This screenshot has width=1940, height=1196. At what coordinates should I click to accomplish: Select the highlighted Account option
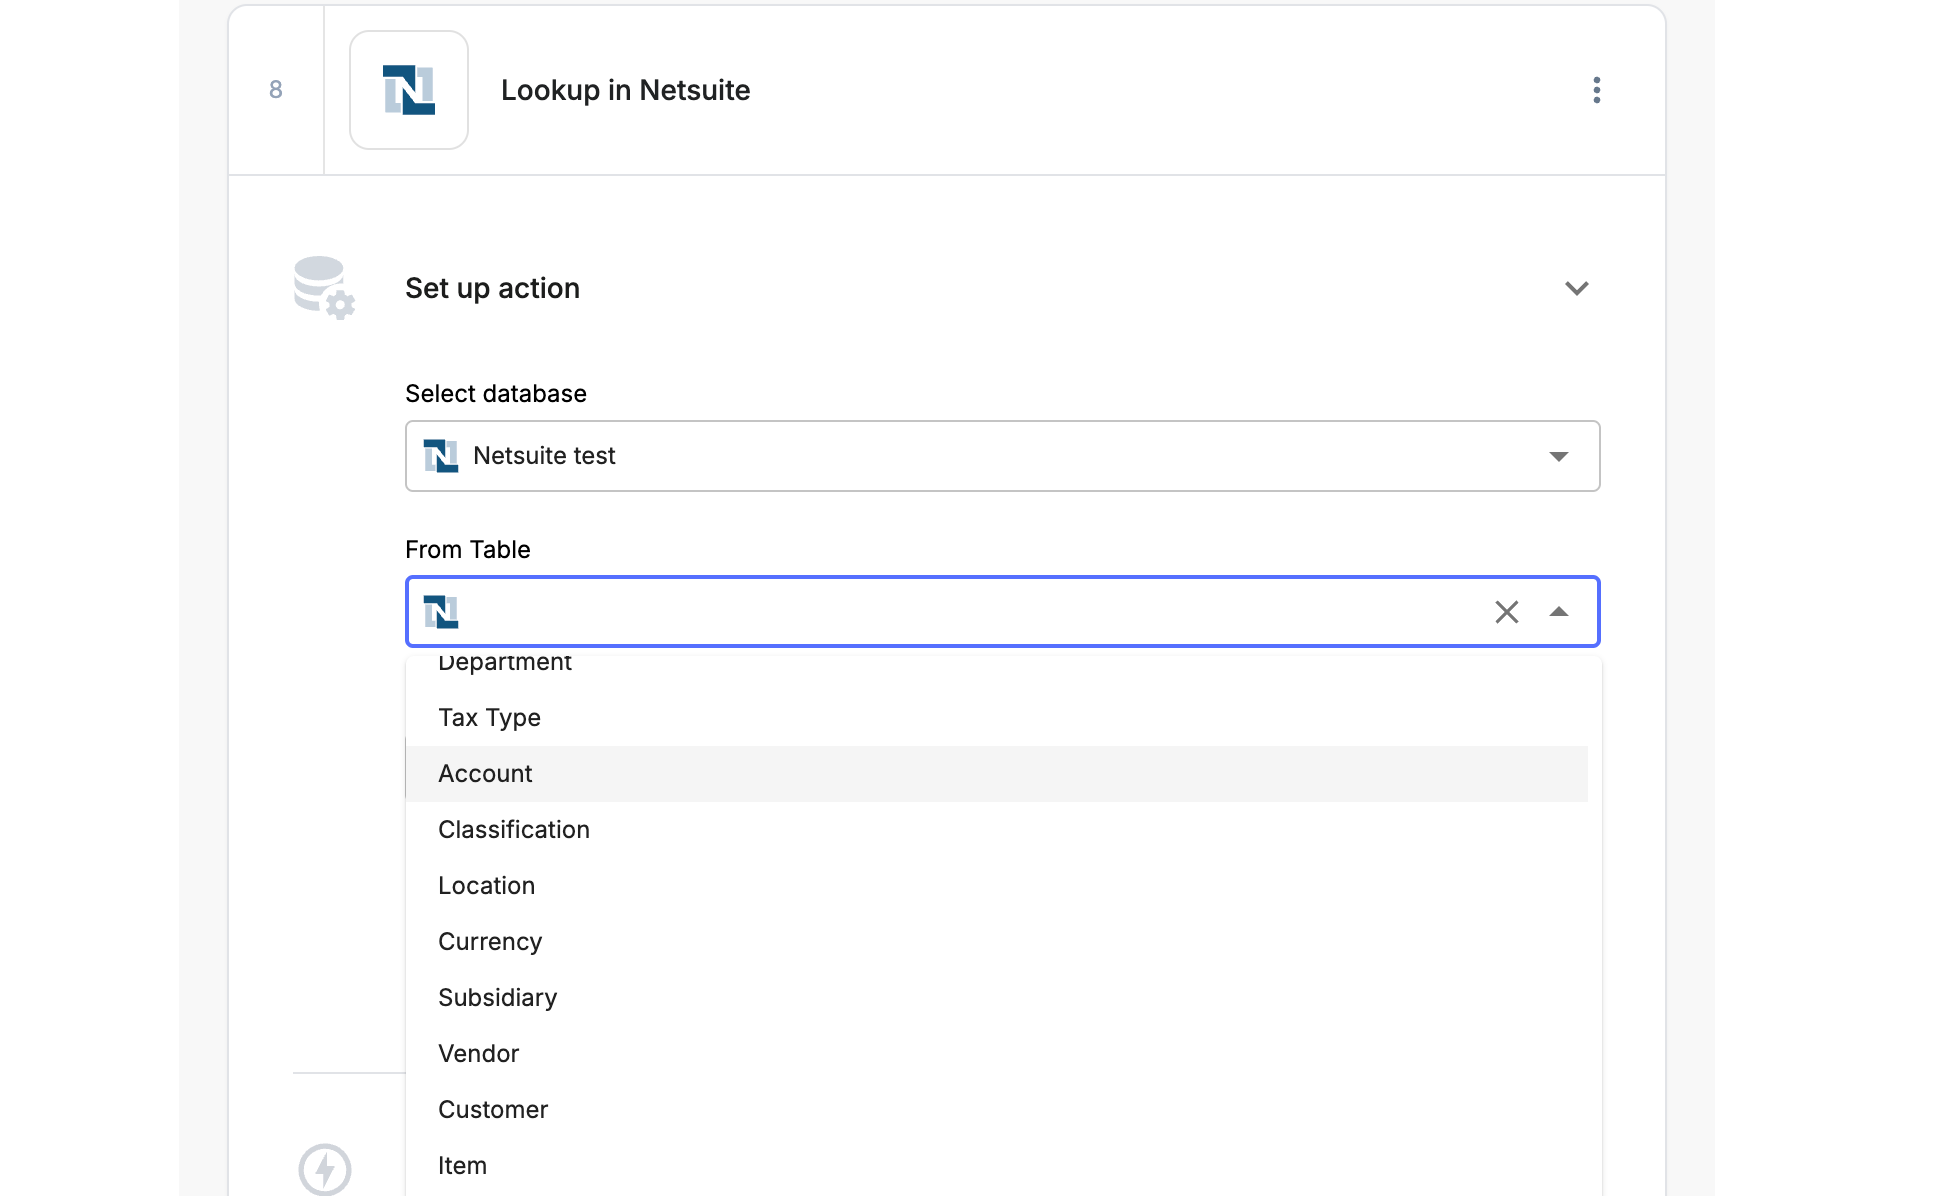tap(485, 774)
